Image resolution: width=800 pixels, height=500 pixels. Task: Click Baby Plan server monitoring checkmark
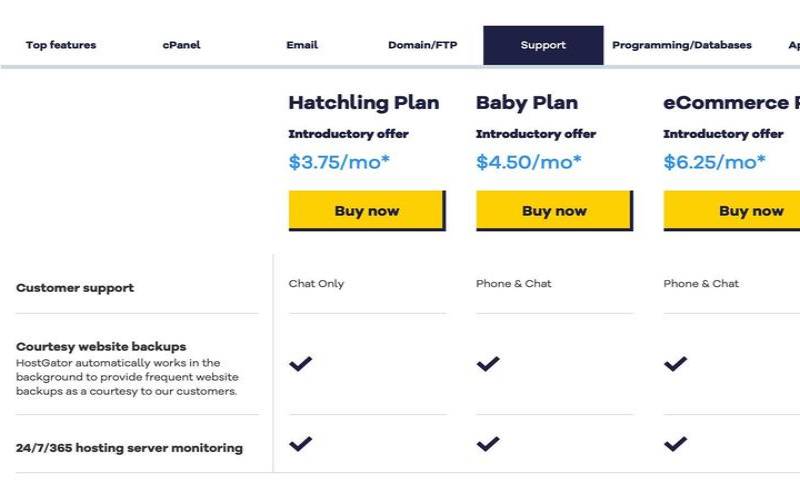click(488, 444)
